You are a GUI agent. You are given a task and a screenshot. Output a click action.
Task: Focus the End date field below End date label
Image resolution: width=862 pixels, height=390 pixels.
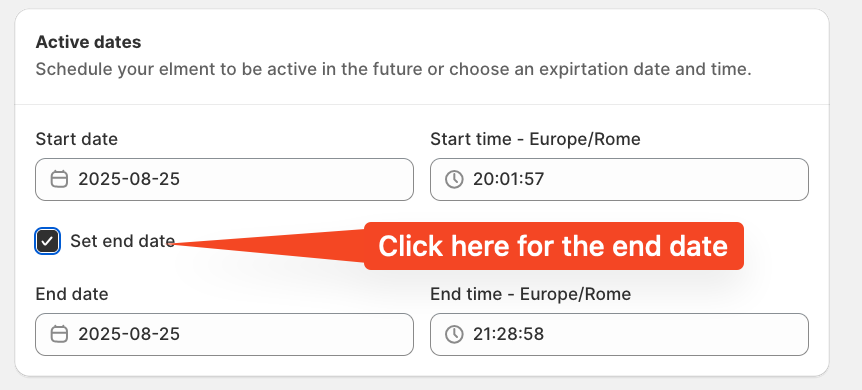point(224,334)
